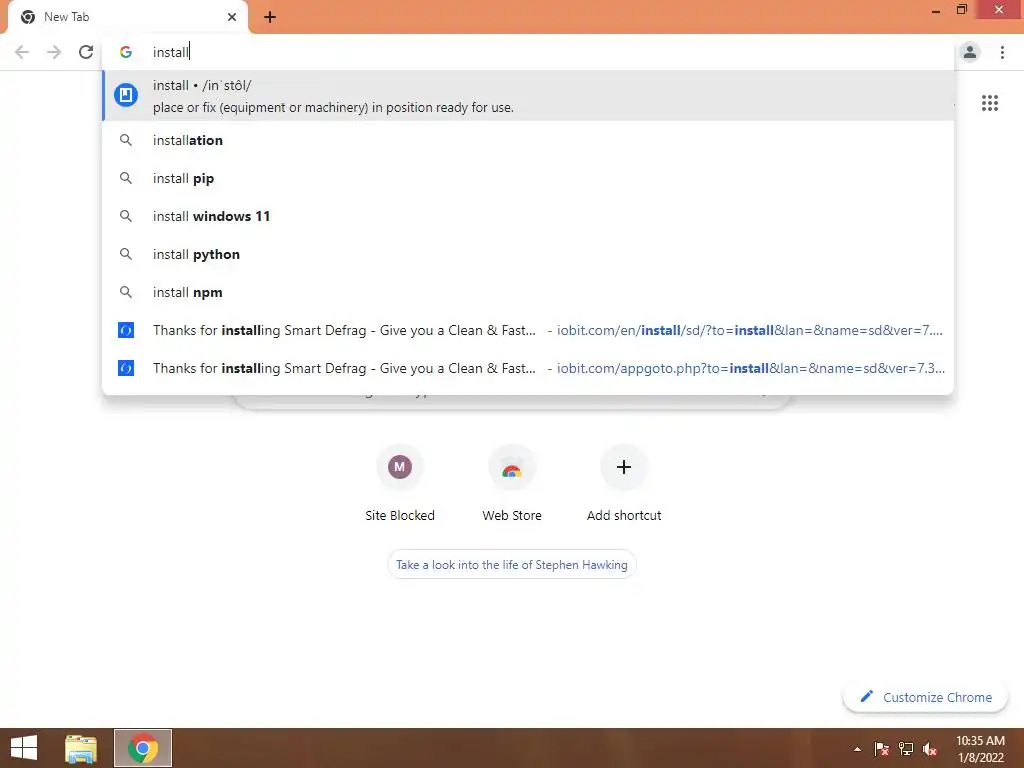Open the Google apps grid
Screen dimensions: 1024x768
989,103
